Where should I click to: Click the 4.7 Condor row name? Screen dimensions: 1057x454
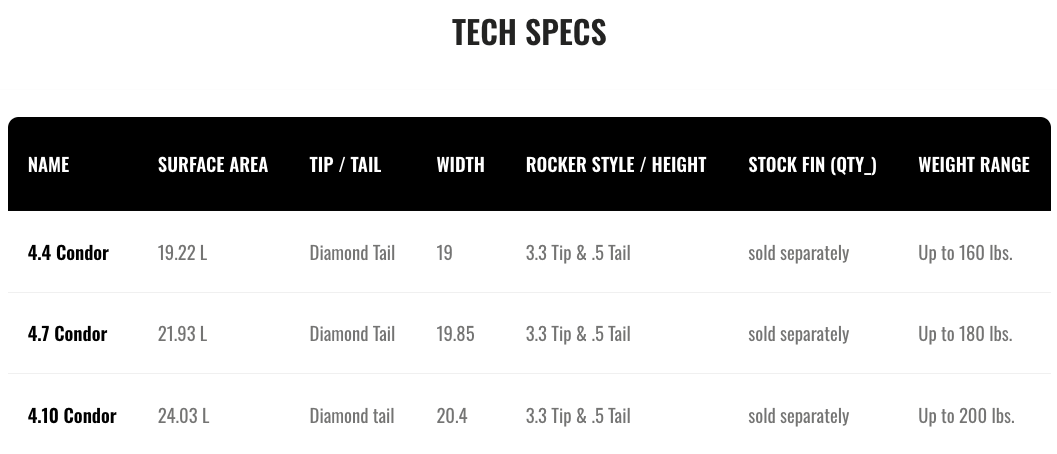67,333
